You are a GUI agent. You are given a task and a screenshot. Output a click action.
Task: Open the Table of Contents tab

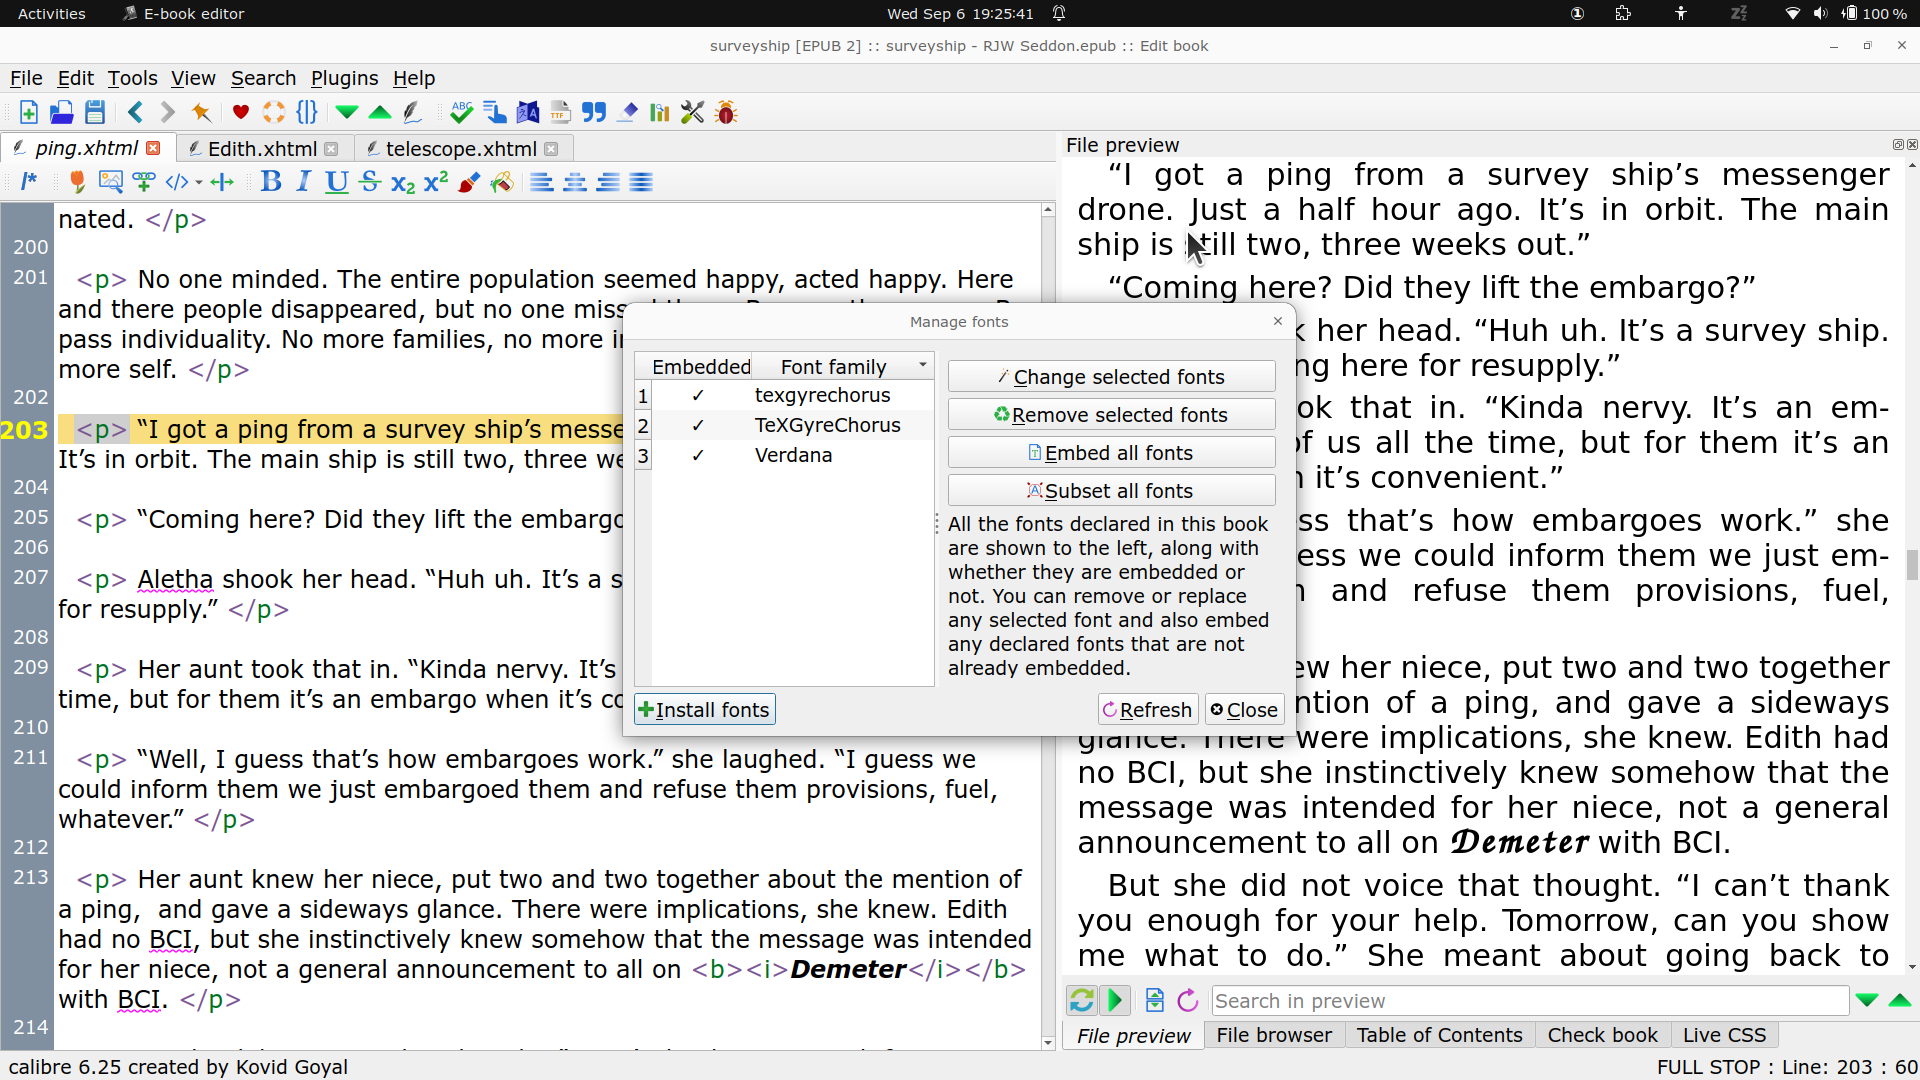coord(1438,1035)
